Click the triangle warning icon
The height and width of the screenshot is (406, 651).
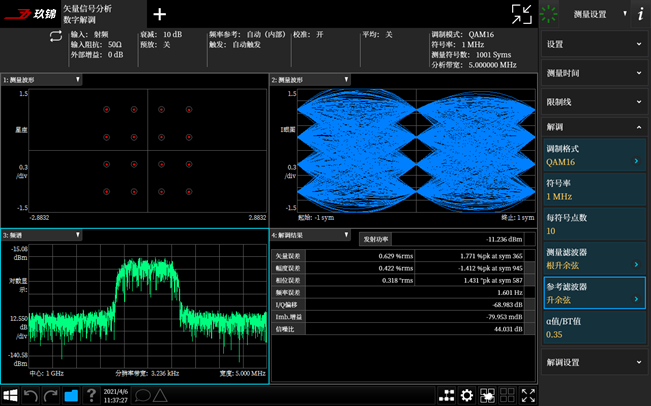click(x=160, y=395)
